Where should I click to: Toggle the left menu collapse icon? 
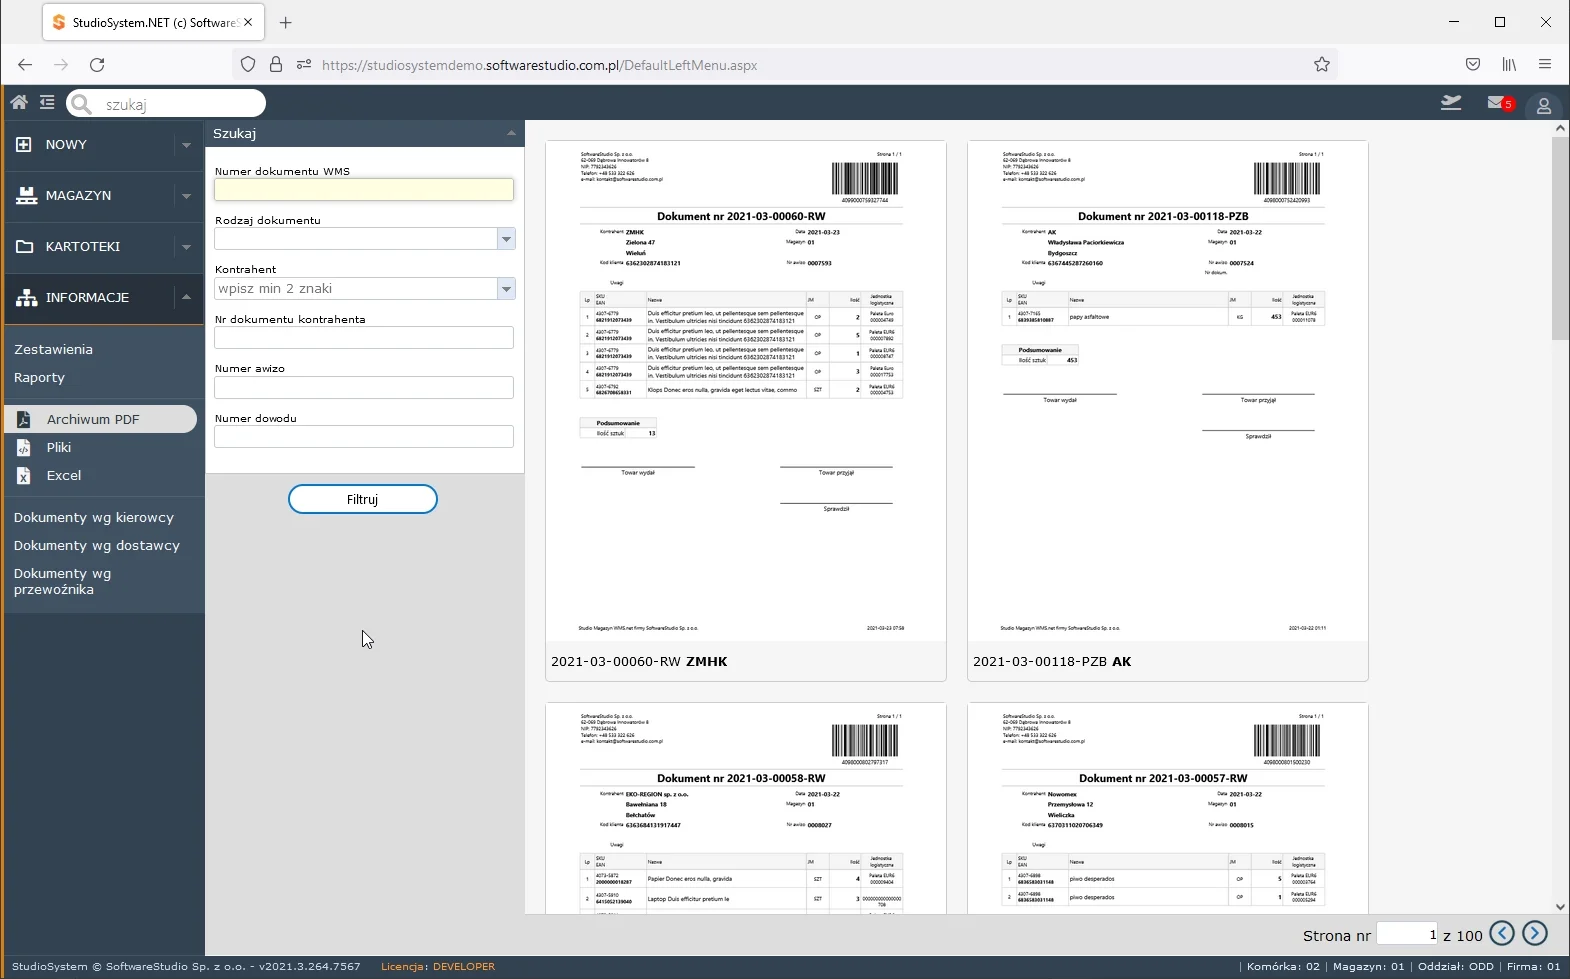(x=47, y=102)
